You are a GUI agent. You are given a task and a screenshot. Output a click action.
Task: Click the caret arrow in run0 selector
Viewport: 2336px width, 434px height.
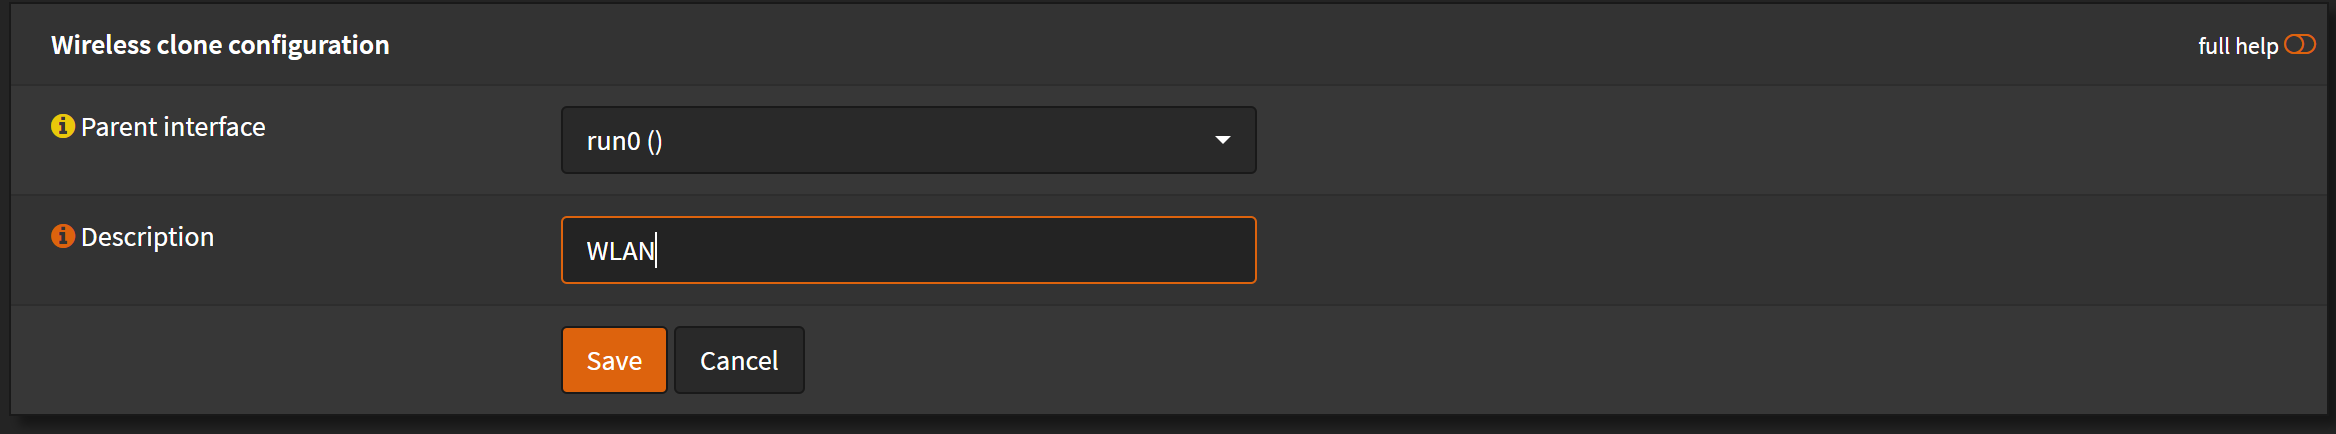pyautogui.click(x=1222, y=140)
